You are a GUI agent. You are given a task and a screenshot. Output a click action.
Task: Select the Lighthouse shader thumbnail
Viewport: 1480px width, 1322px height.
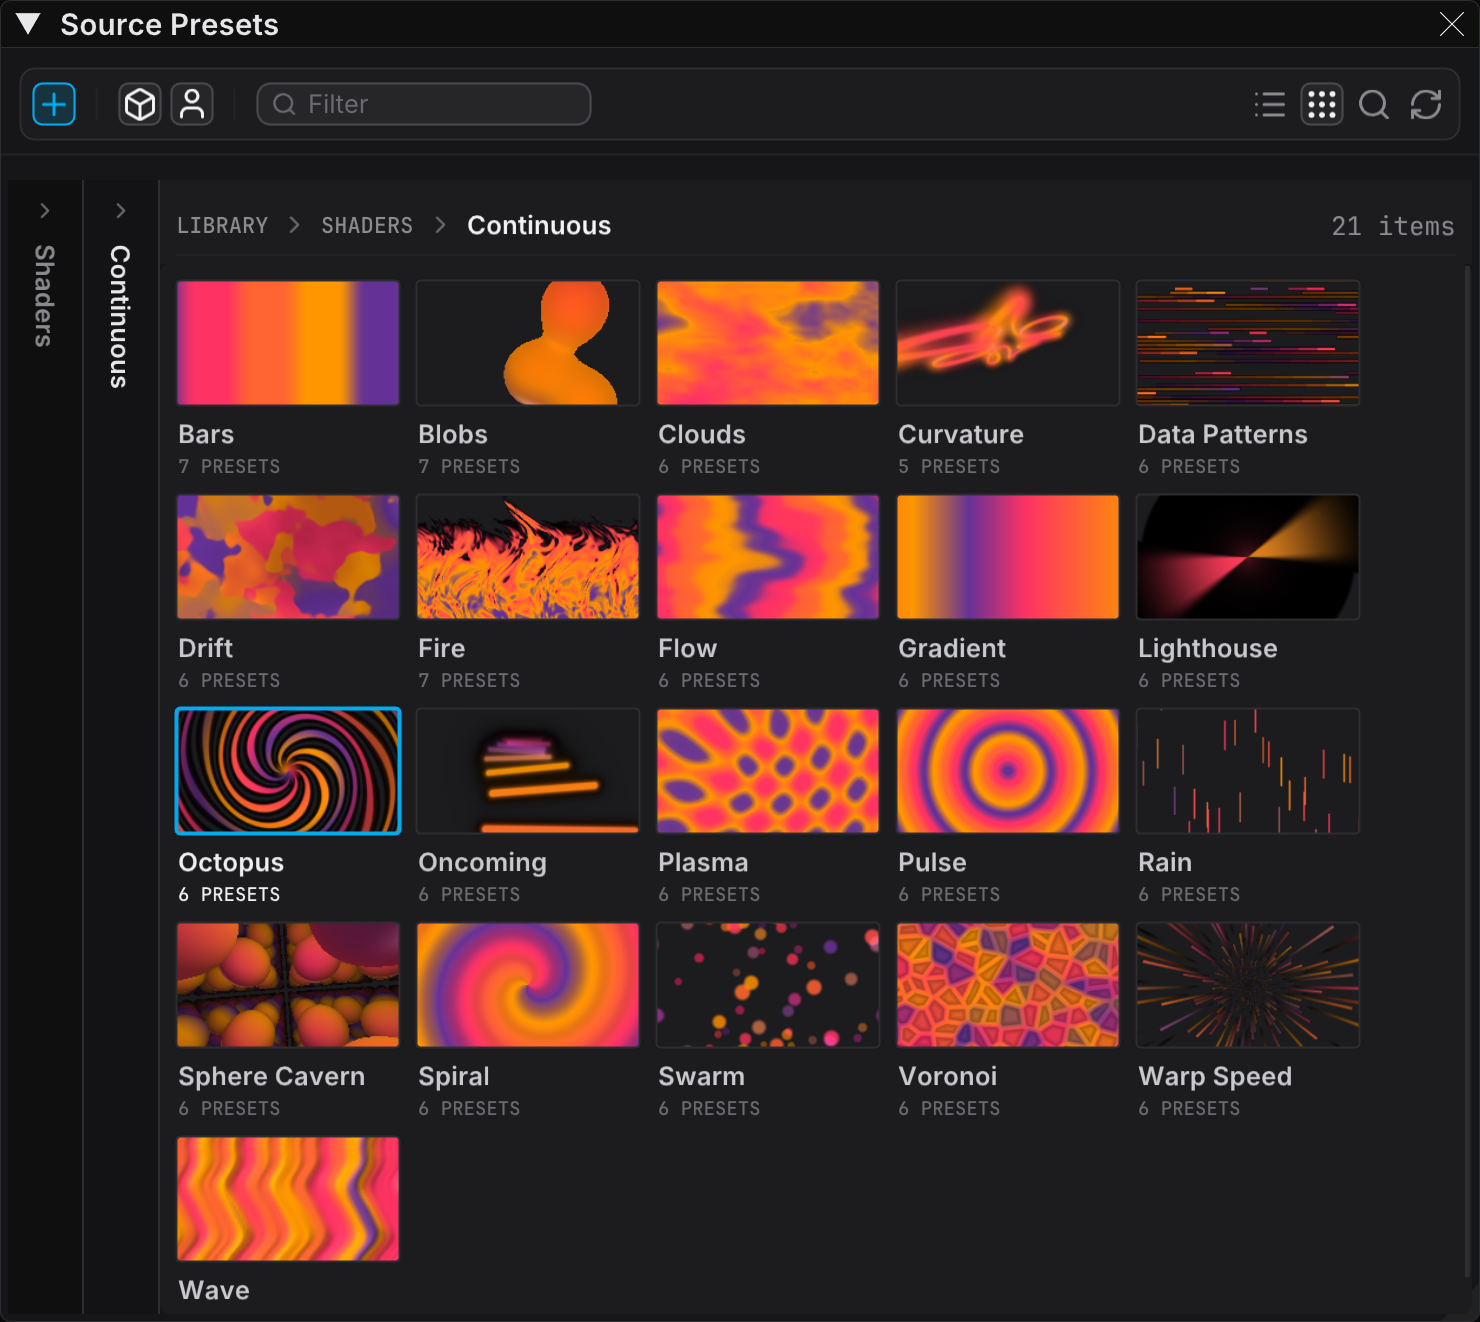[1248, 557]
